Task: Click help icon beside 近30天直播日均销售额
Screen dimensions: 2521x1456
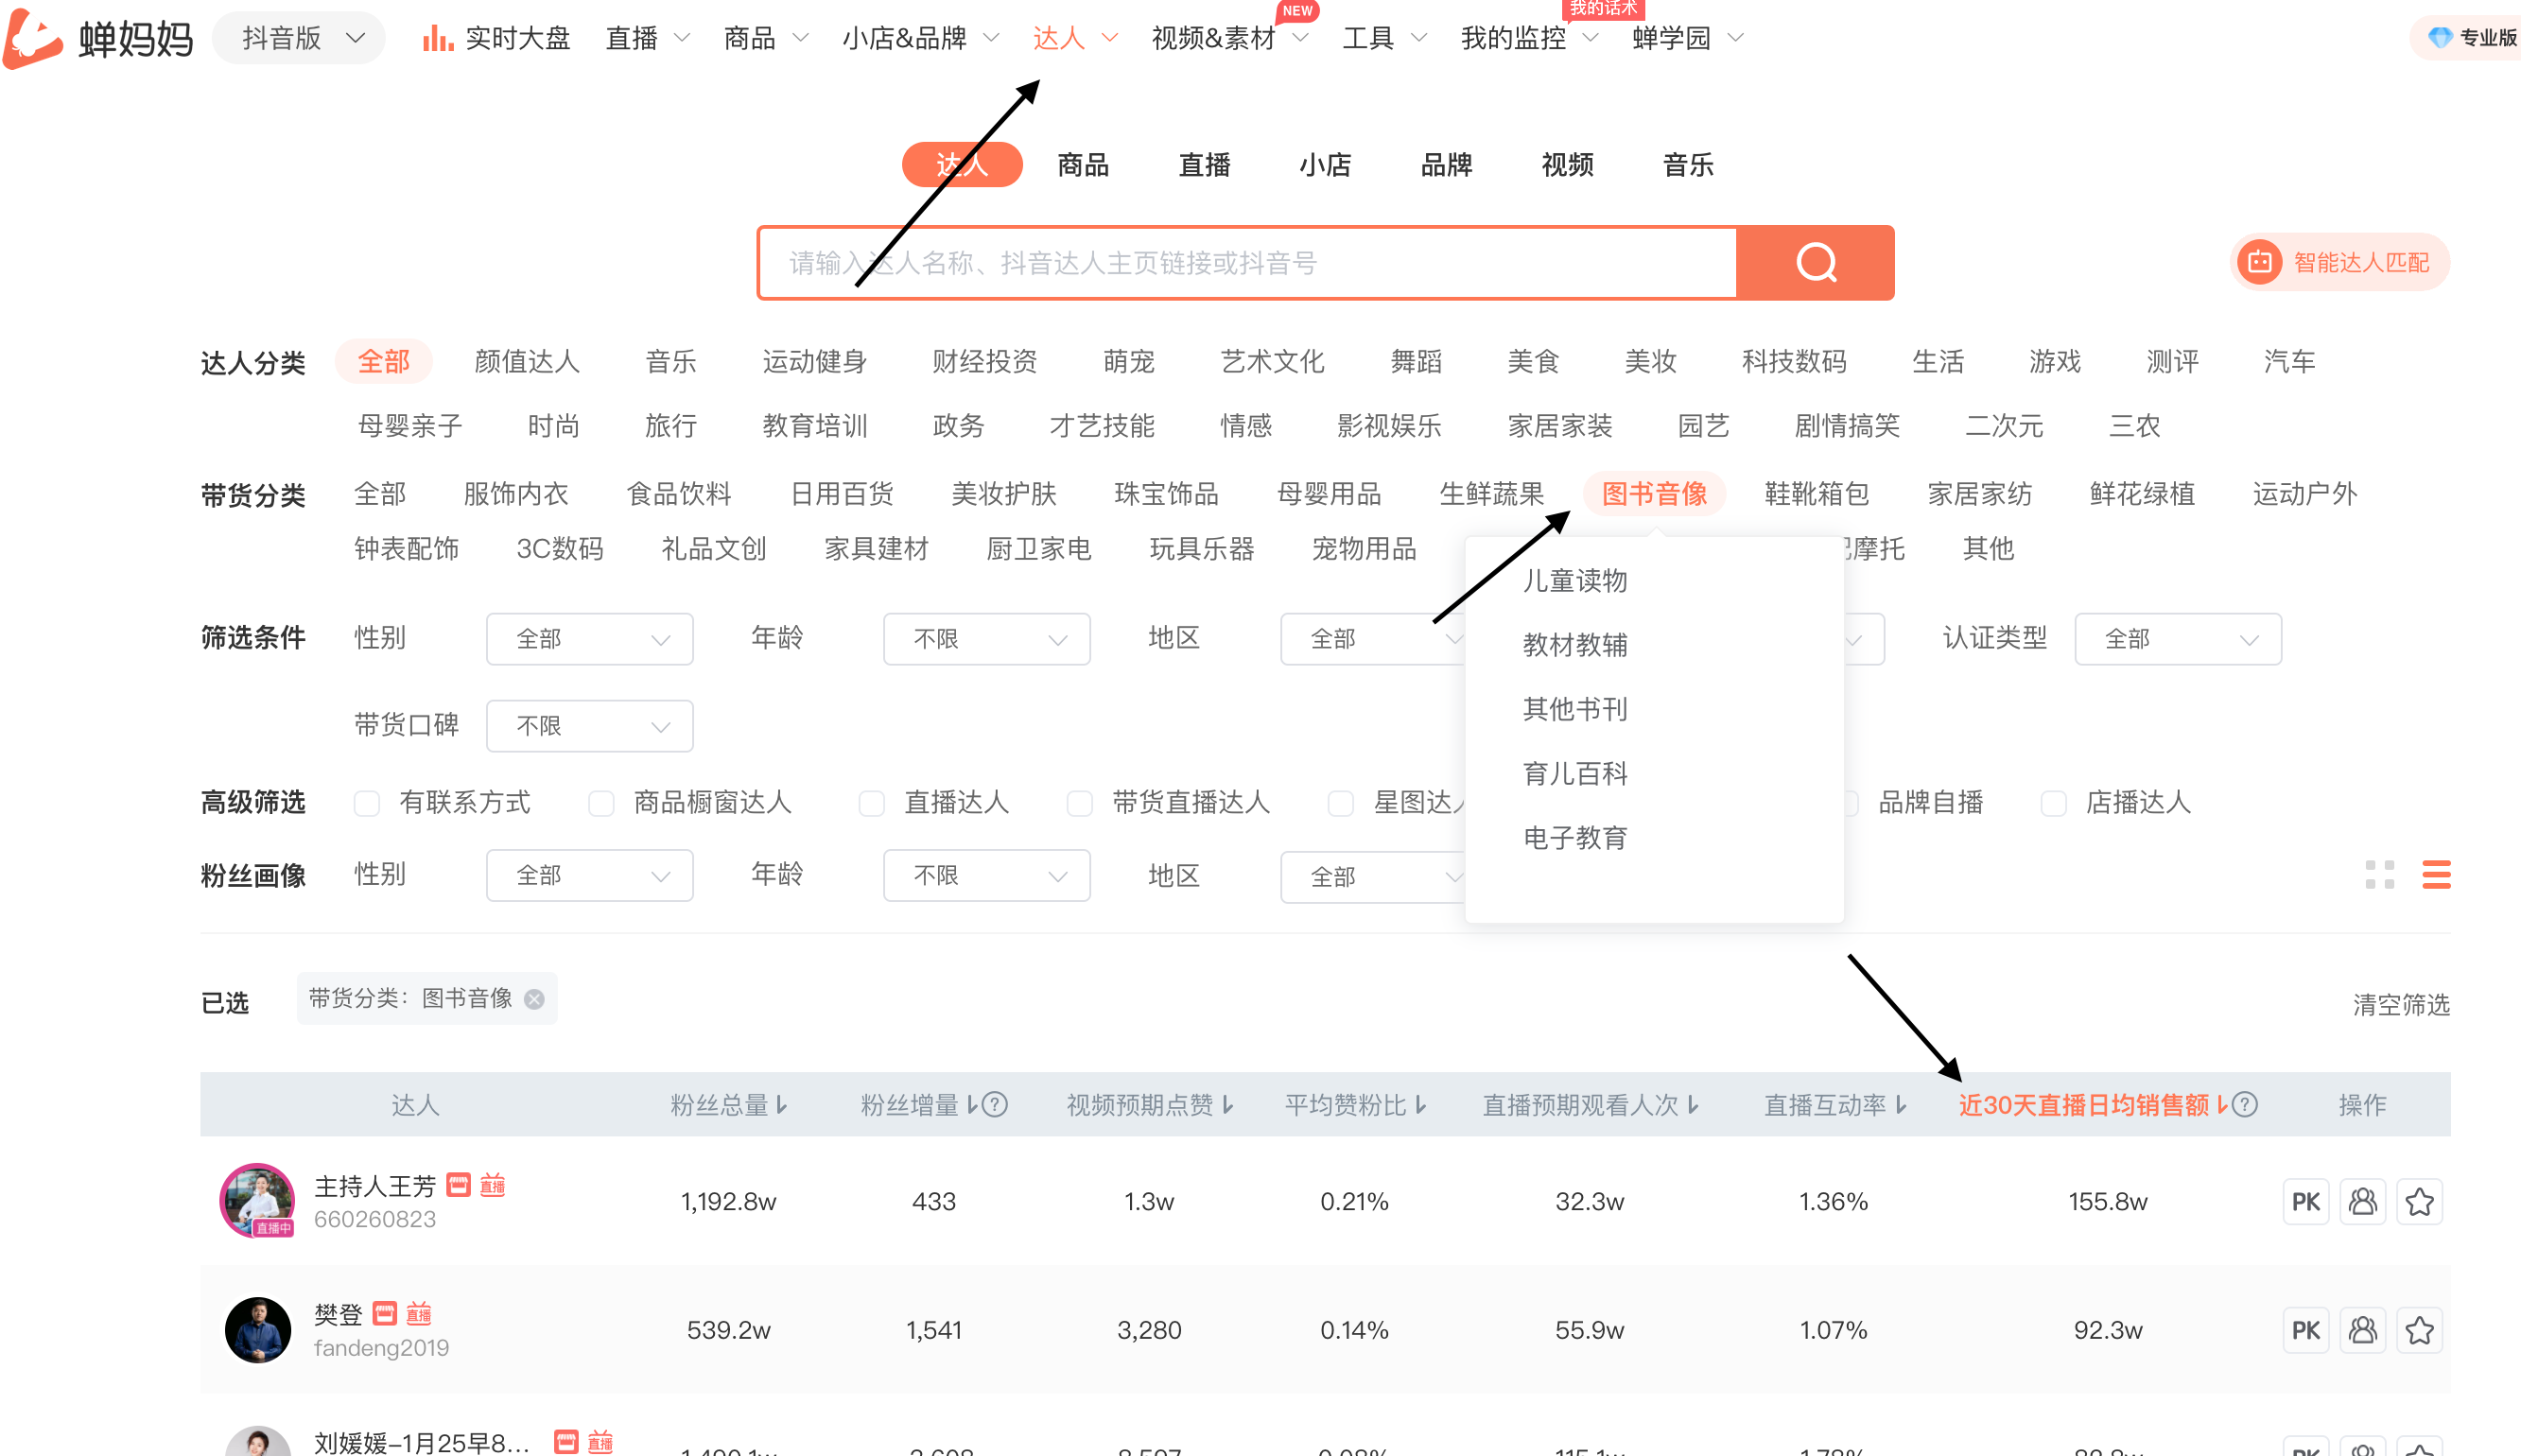Action: point(2244,1105)
